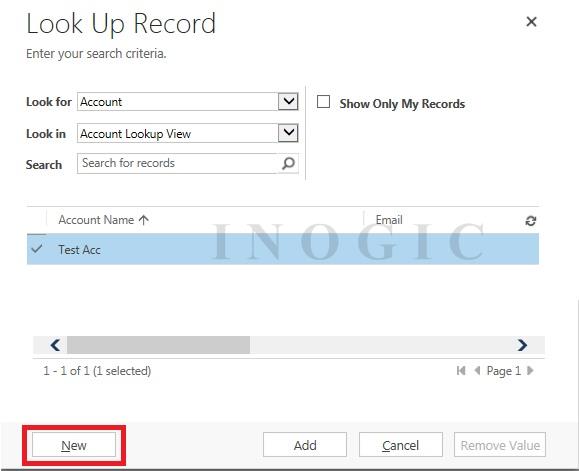
Task: Close the Look Up Record dialog
Action: [x=531, y=22]
